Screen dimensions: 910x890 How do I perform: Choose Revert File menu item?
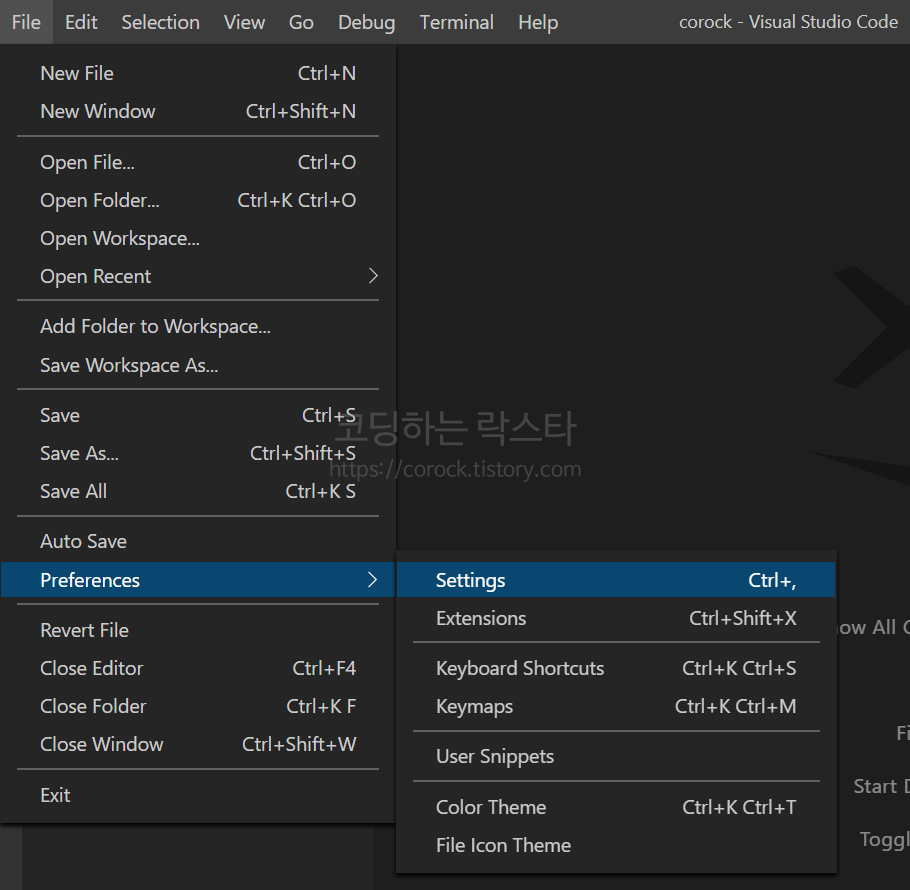[198, 630]
